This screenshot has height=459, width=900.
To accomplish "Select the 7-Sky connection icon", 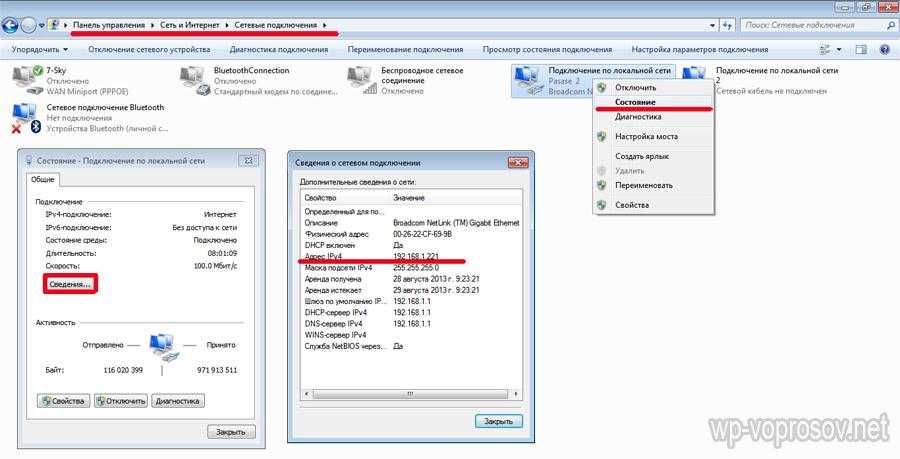I will click(x=28, y=80).
